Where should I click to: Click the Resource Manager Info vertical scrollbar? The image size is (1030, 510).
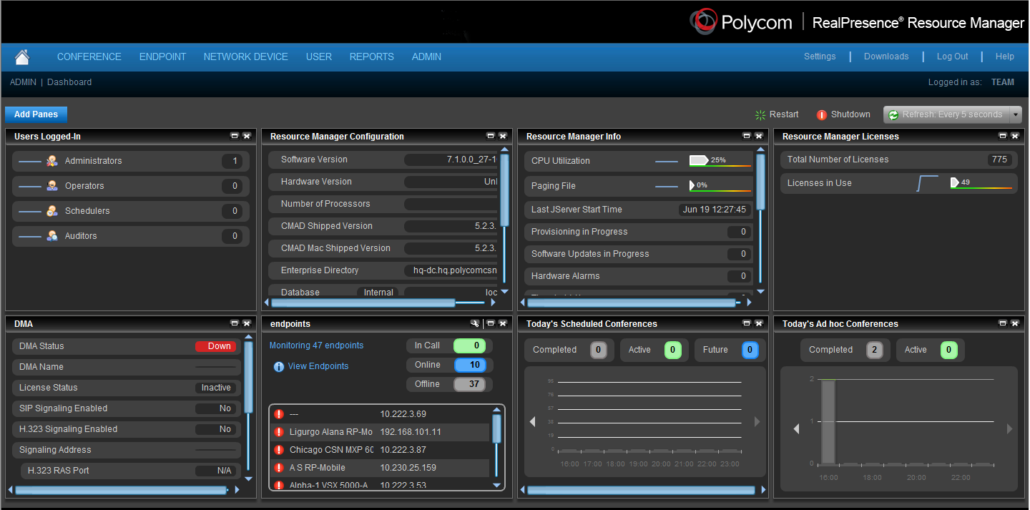pos(761,220)
